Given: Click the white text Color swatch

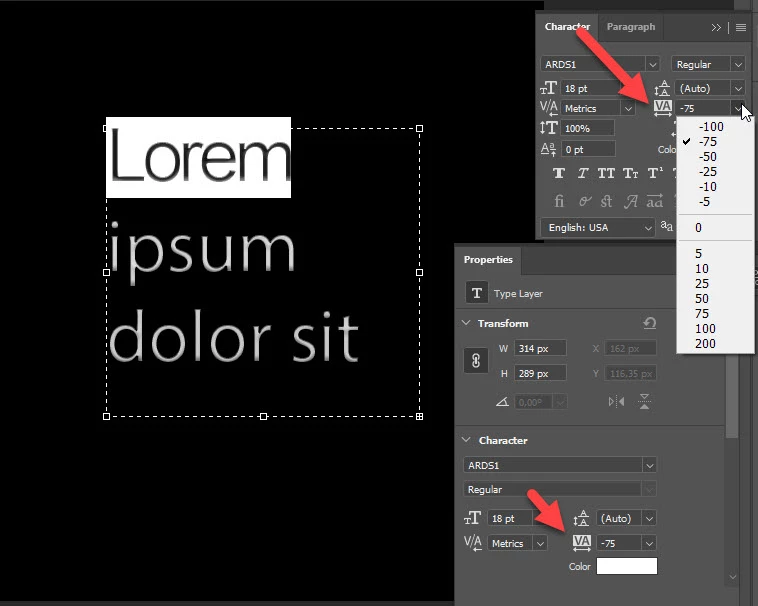Looking at the screenshot, I should point(627,566).
